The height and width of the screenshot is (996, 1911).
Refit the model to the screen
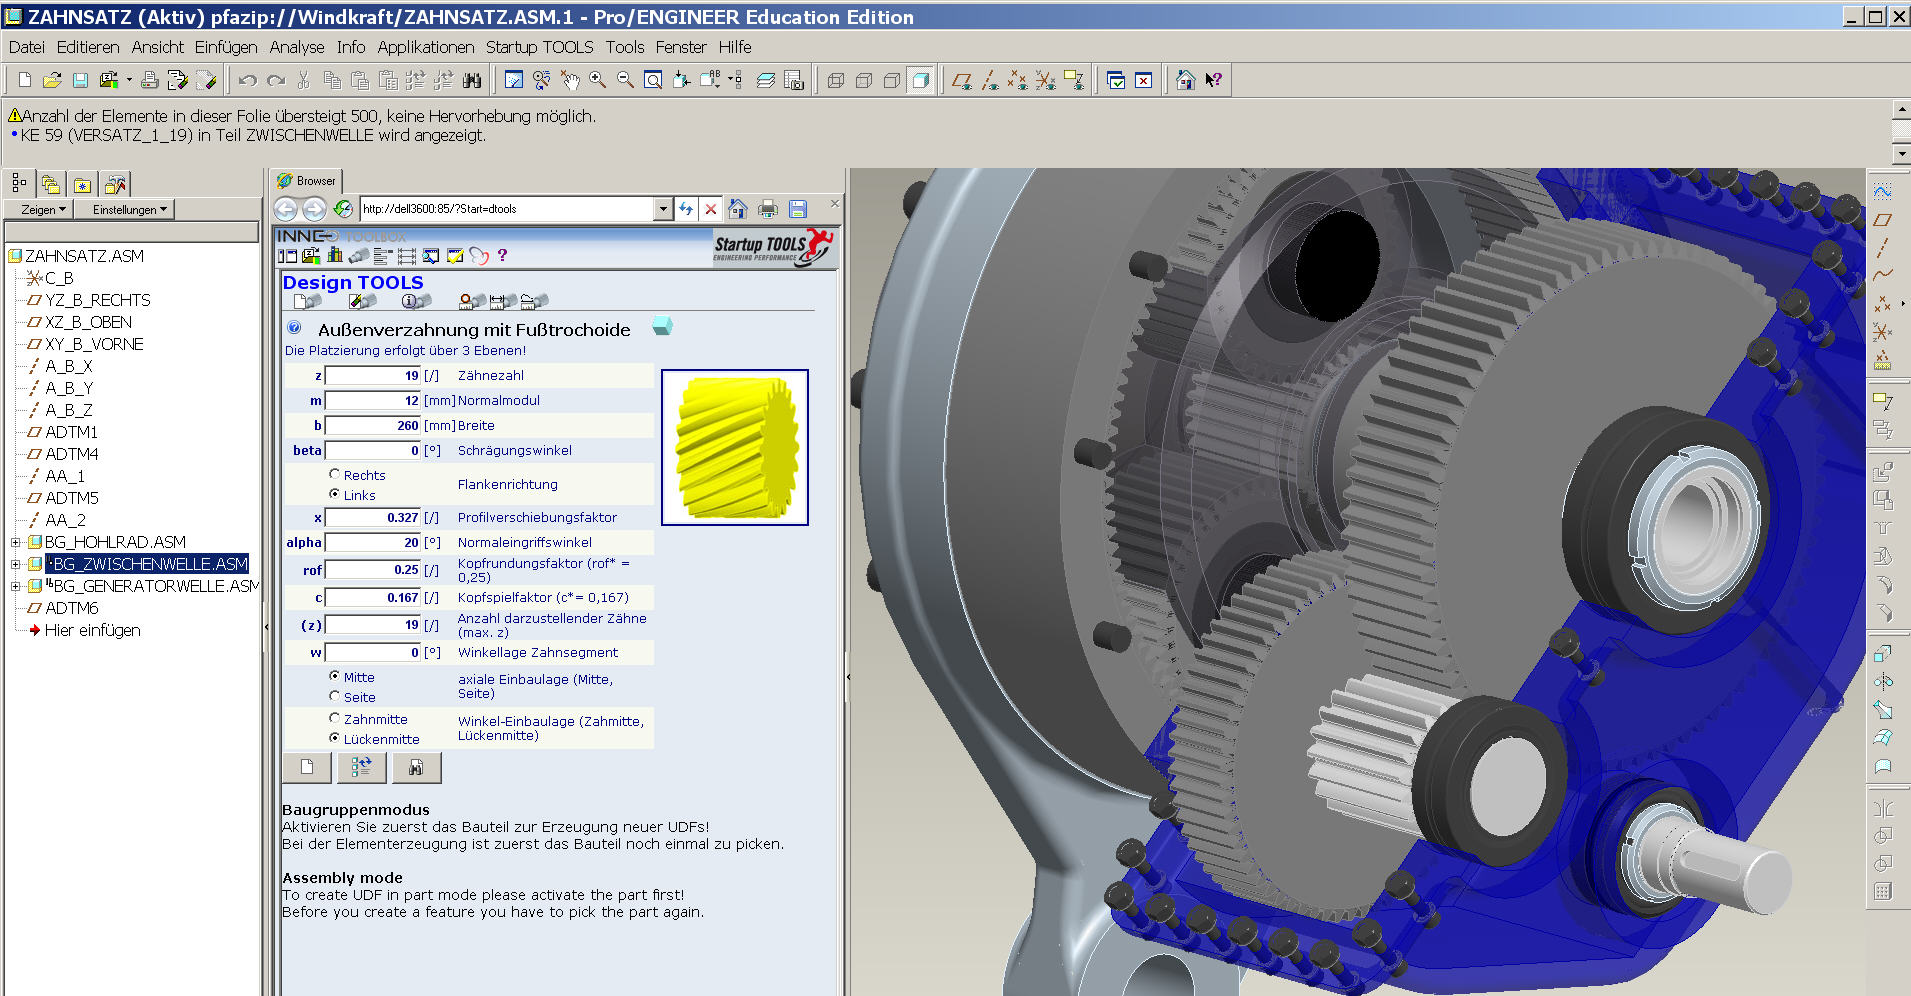(x=653, y=80)
